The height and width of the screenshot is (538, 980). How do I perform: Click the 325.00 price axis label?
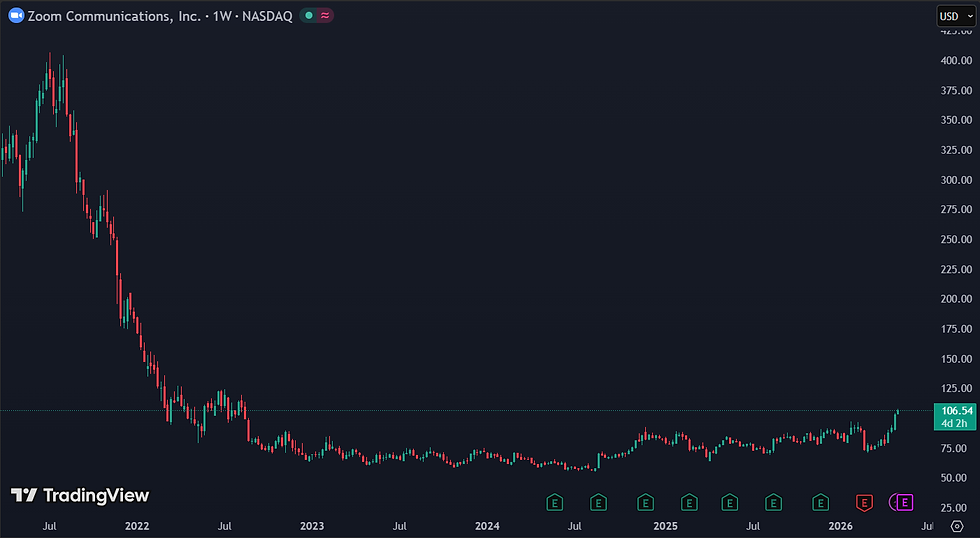(956, 150)
